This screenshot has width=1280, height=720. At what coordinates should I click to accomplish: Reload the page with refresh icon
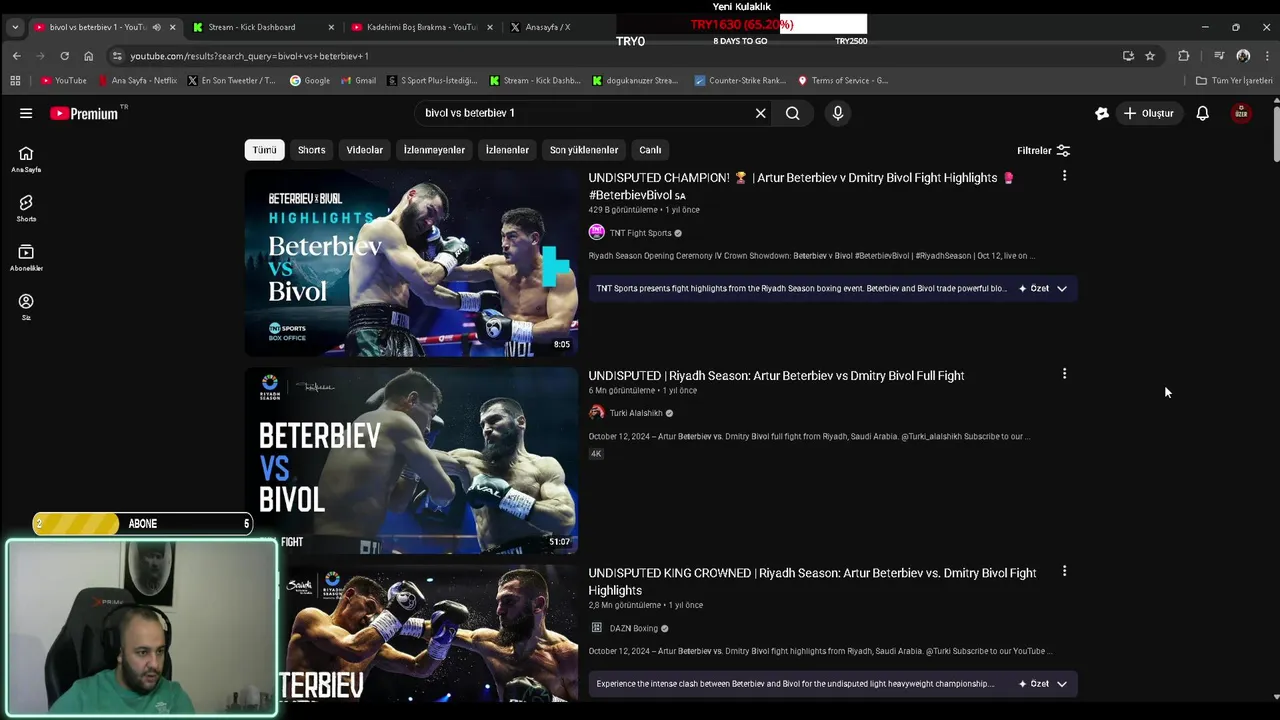[64, 56]
